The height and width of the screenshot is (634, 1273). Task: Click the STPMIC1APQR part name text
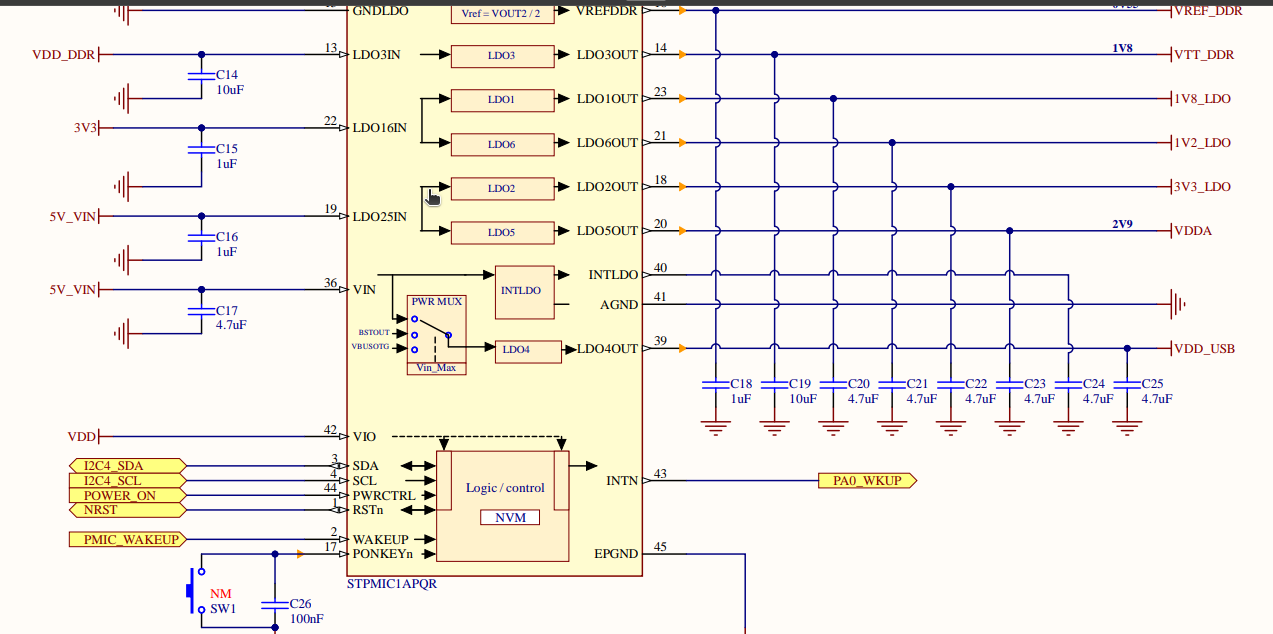(390, 583)
